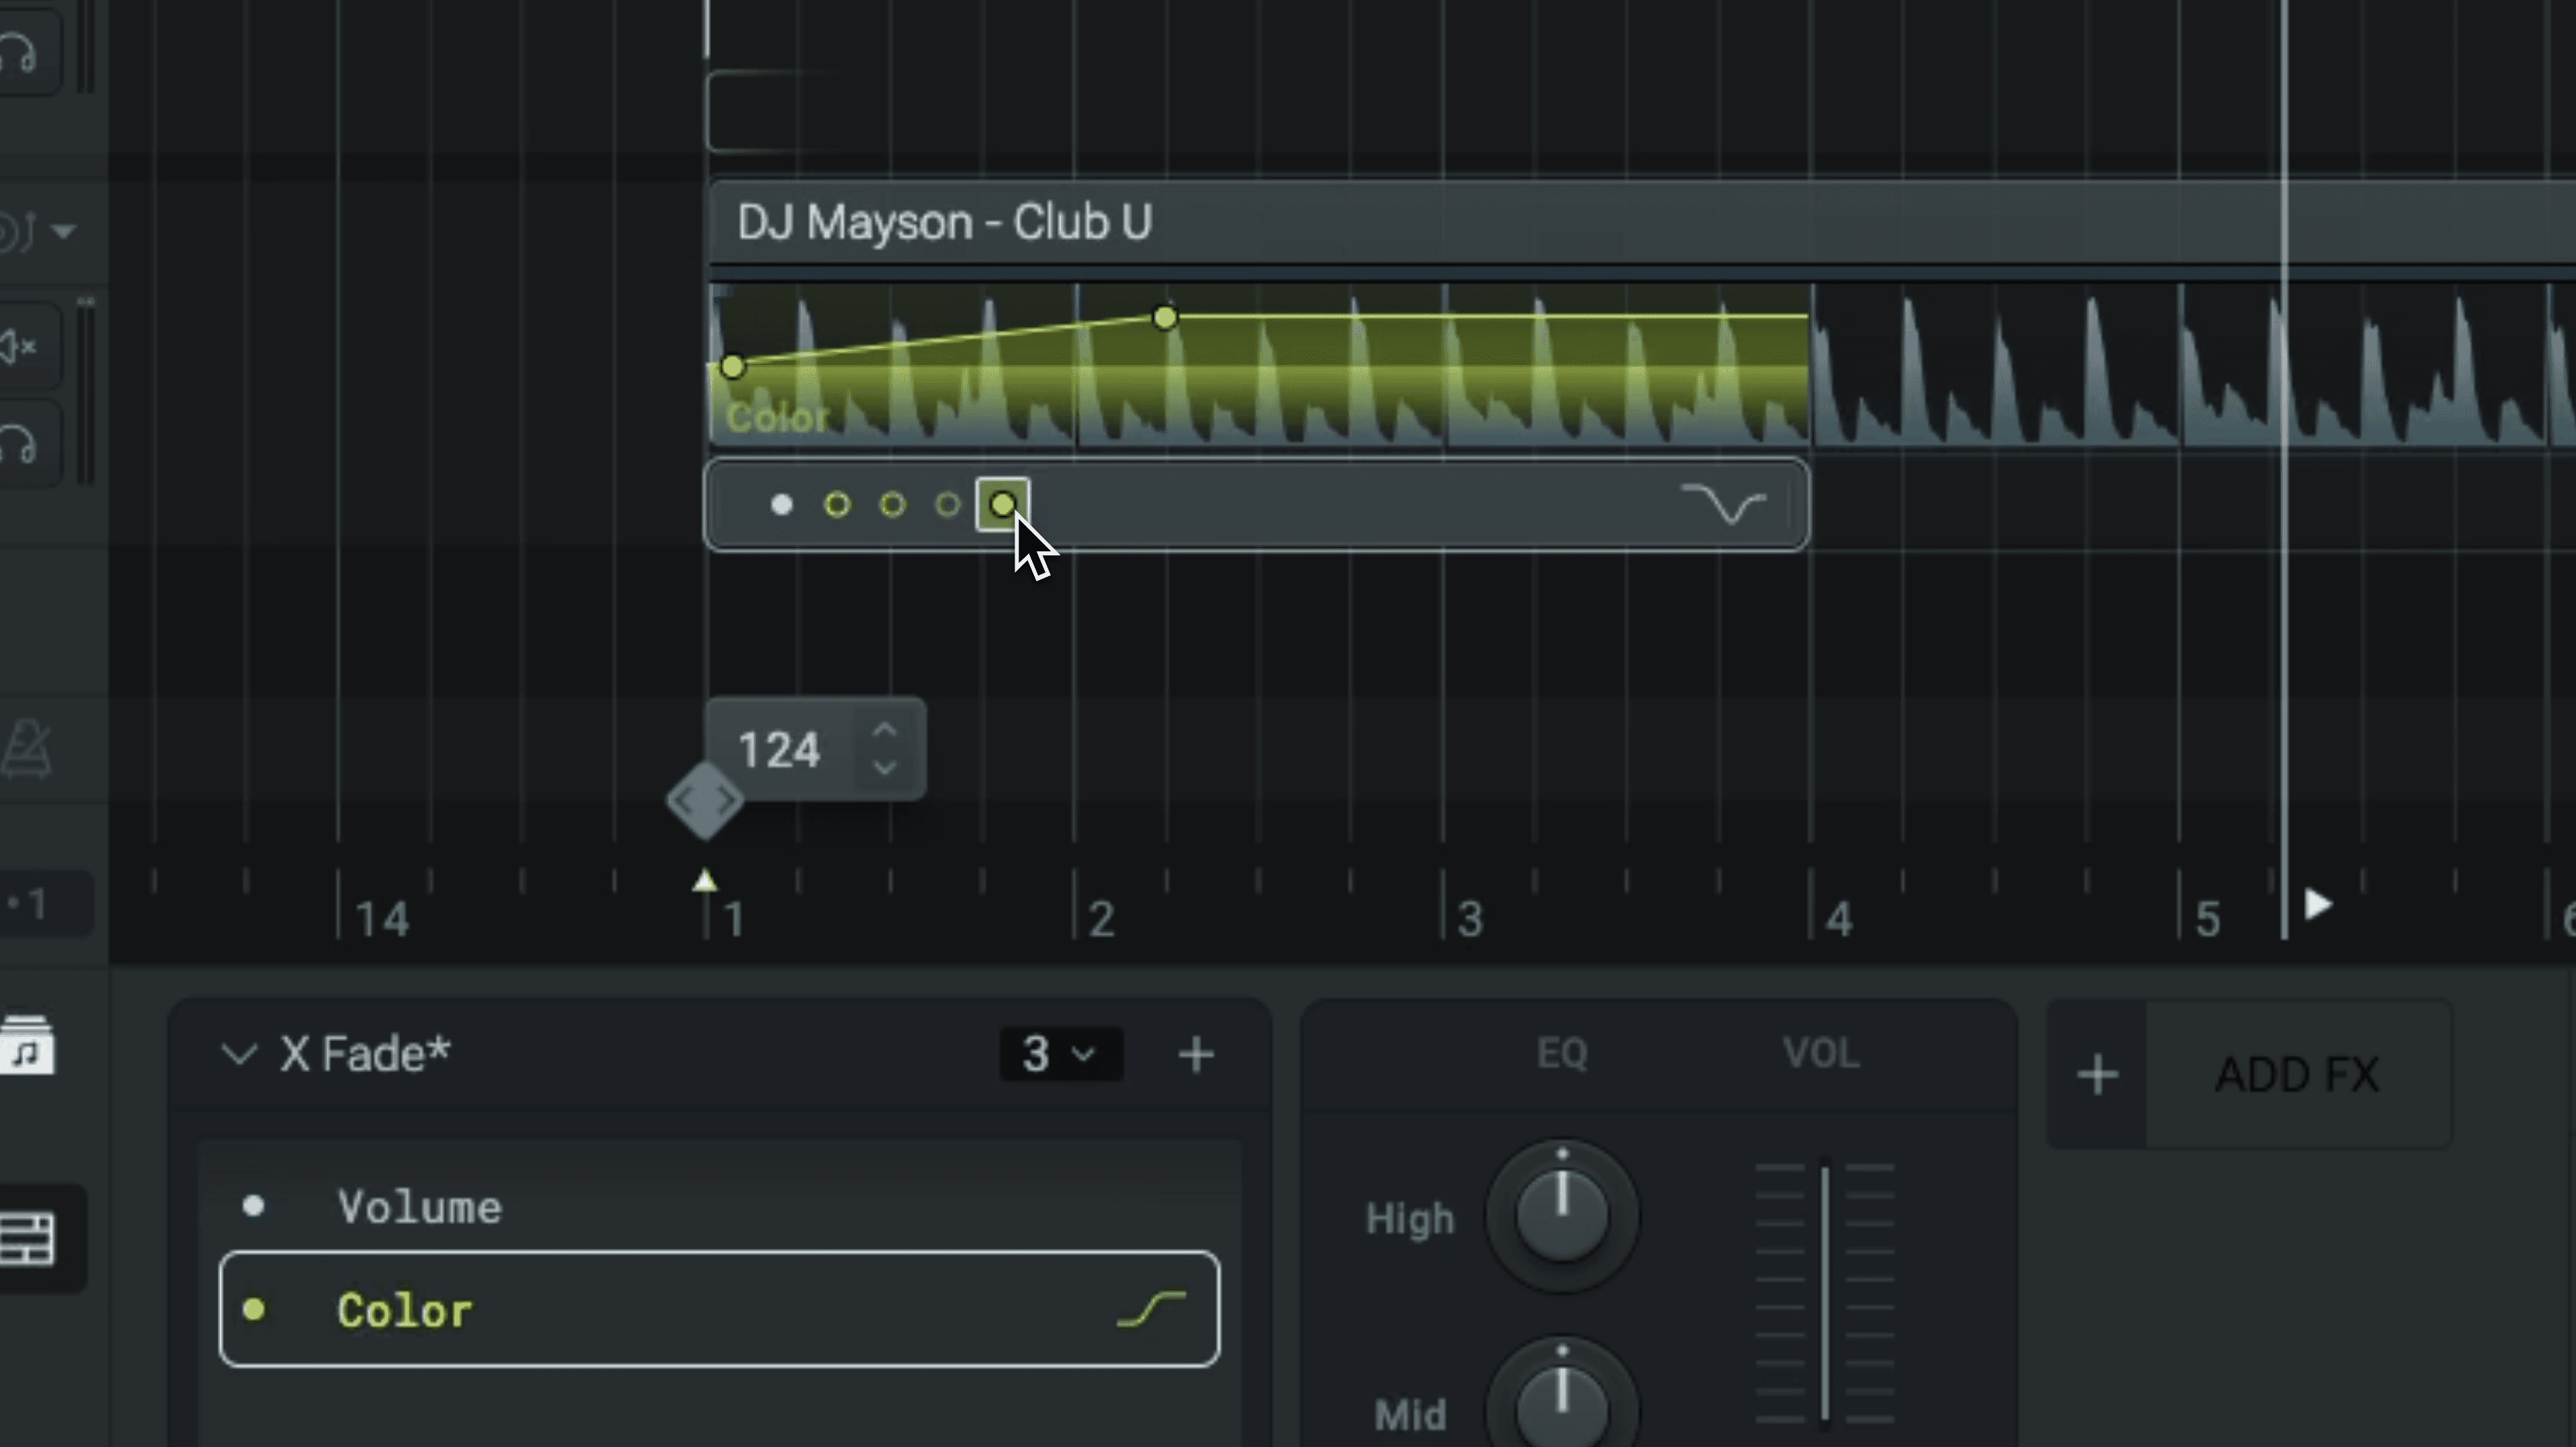Collapse the X Fade section chevron

click(x=239, y=1054)
